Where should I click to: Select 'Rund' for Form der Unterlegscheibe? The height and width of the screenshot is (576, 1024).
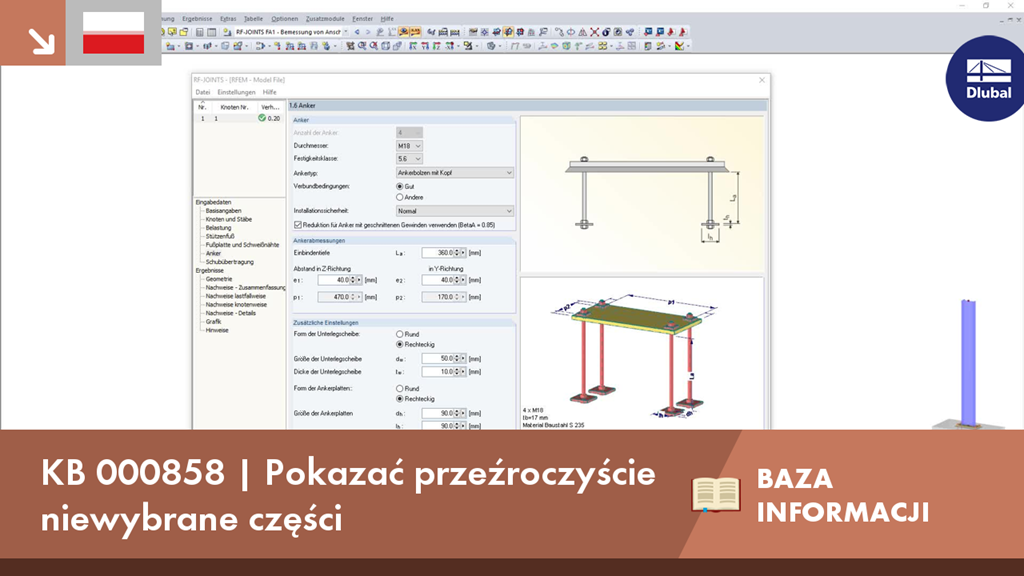(x=400, y=334)
